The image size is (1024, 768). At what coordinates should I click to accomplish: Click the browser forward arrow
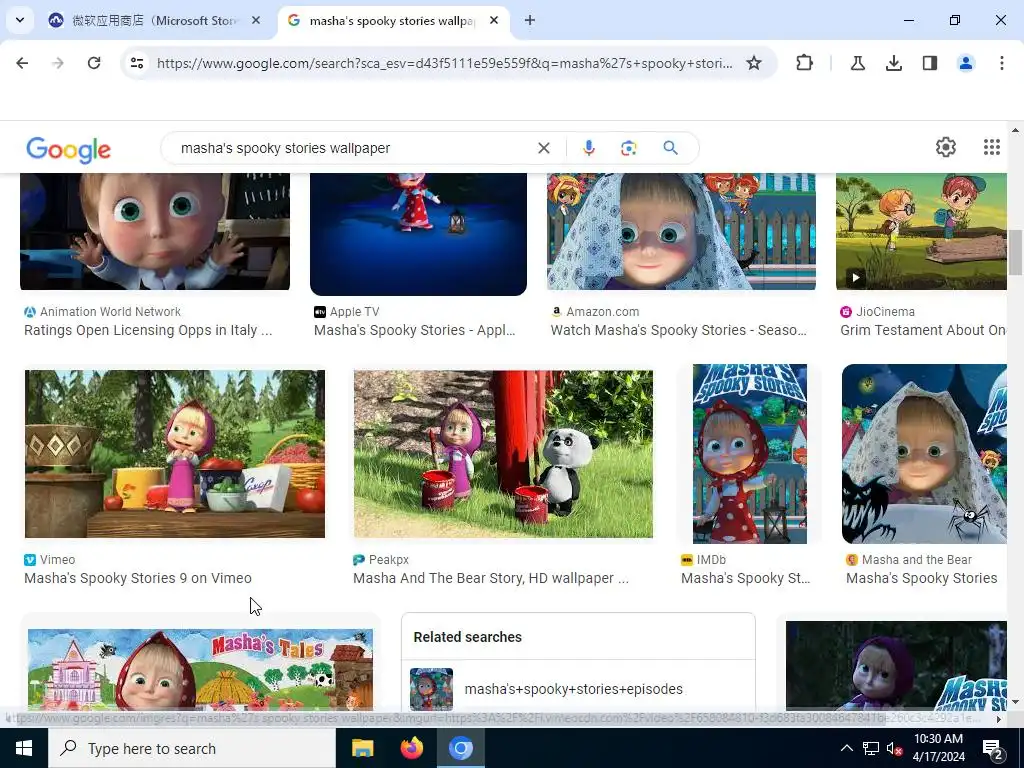point(58,63)
